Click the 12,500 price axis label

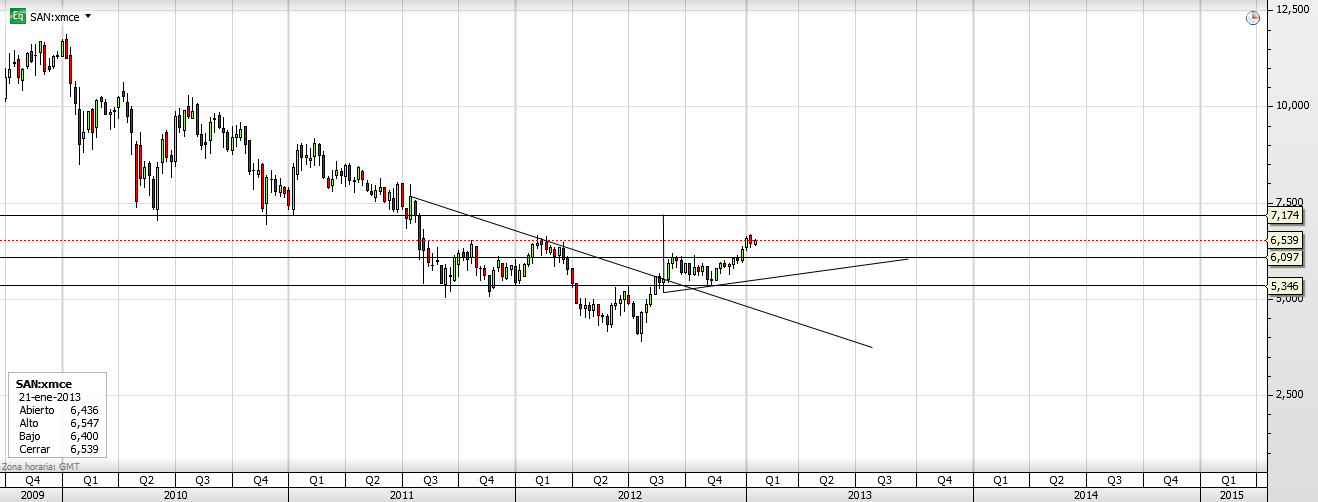pyautogui.click(x=1291, y=9)
